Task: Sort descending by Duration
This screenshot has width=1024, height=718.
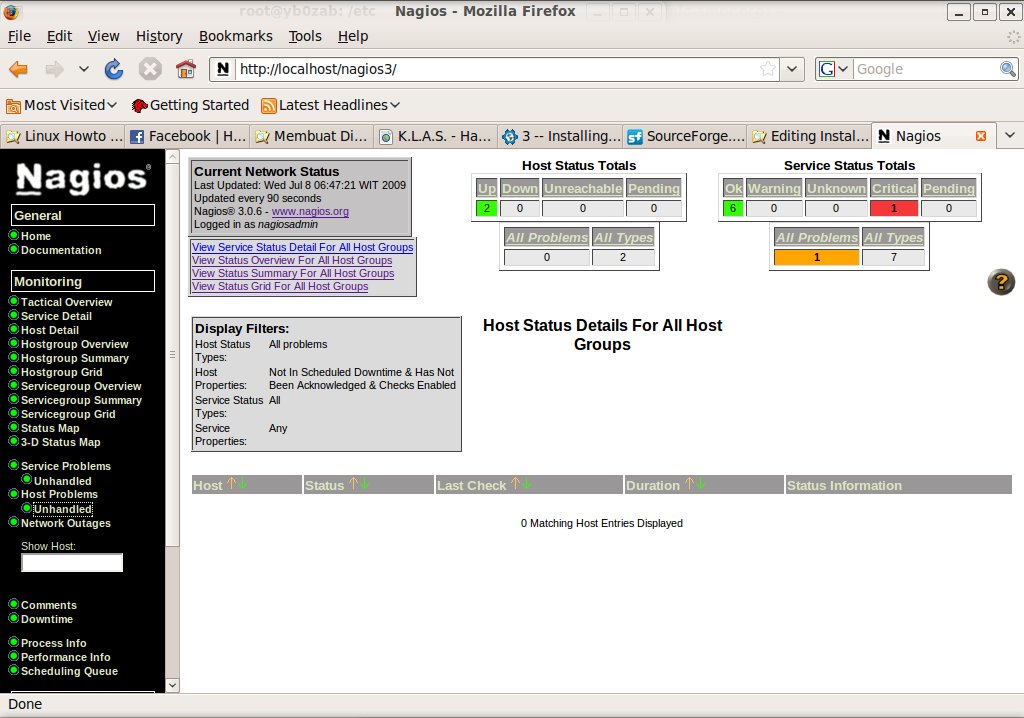Action: (700, 483)
